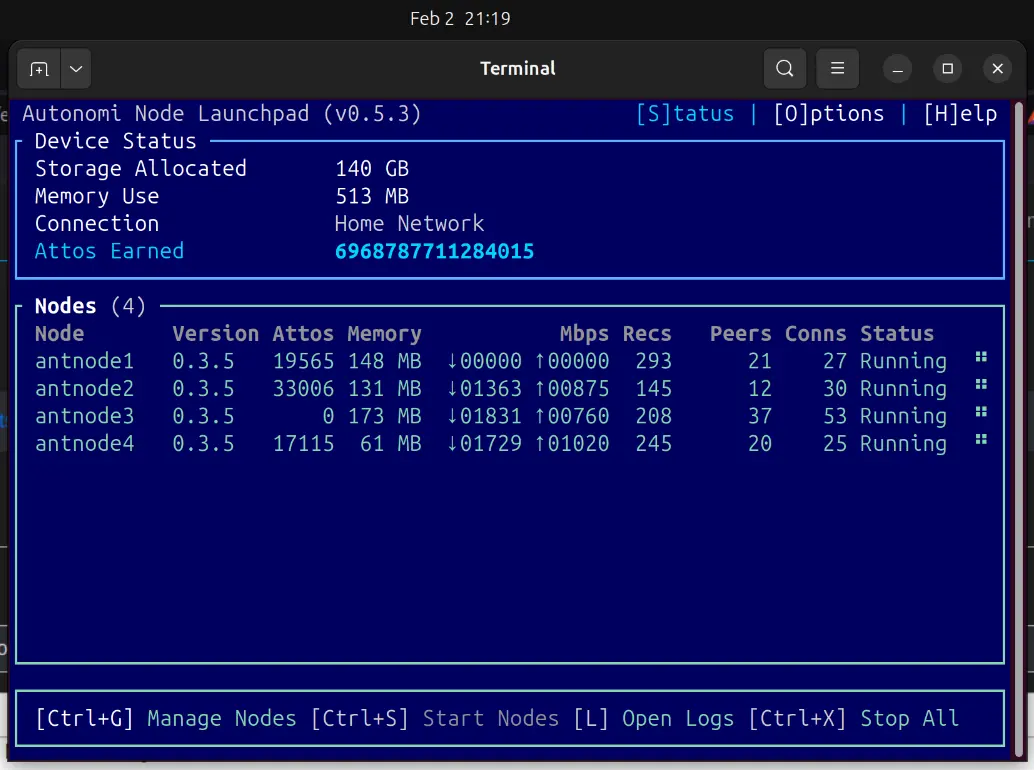1034x770 pixels.
Task: Click Attos Earned value 6968787711284015
Action: click(x=435, y=251)
